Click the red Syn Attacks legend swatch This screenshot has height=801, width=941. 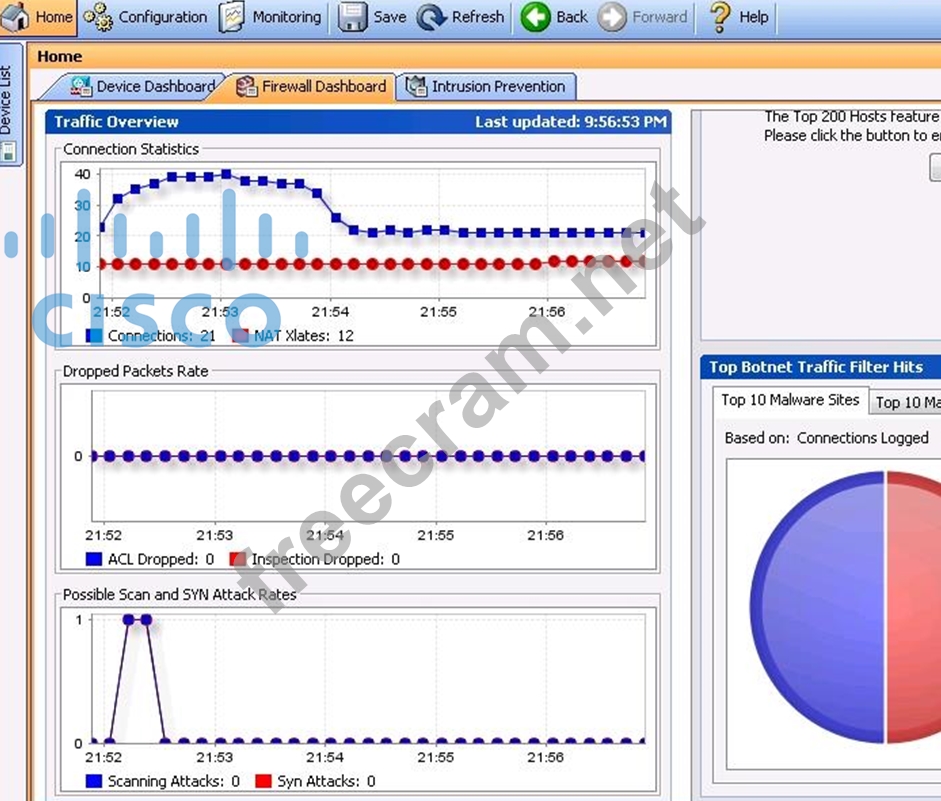click(264, 781)
